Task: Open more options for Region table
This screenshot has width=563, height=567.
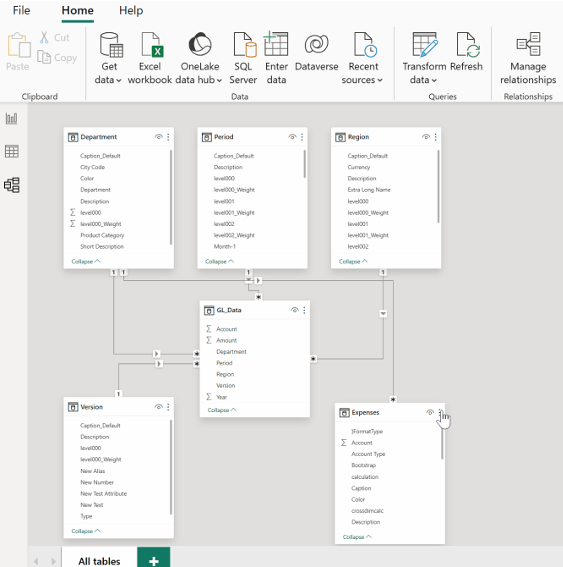Action: pos(435,137)
